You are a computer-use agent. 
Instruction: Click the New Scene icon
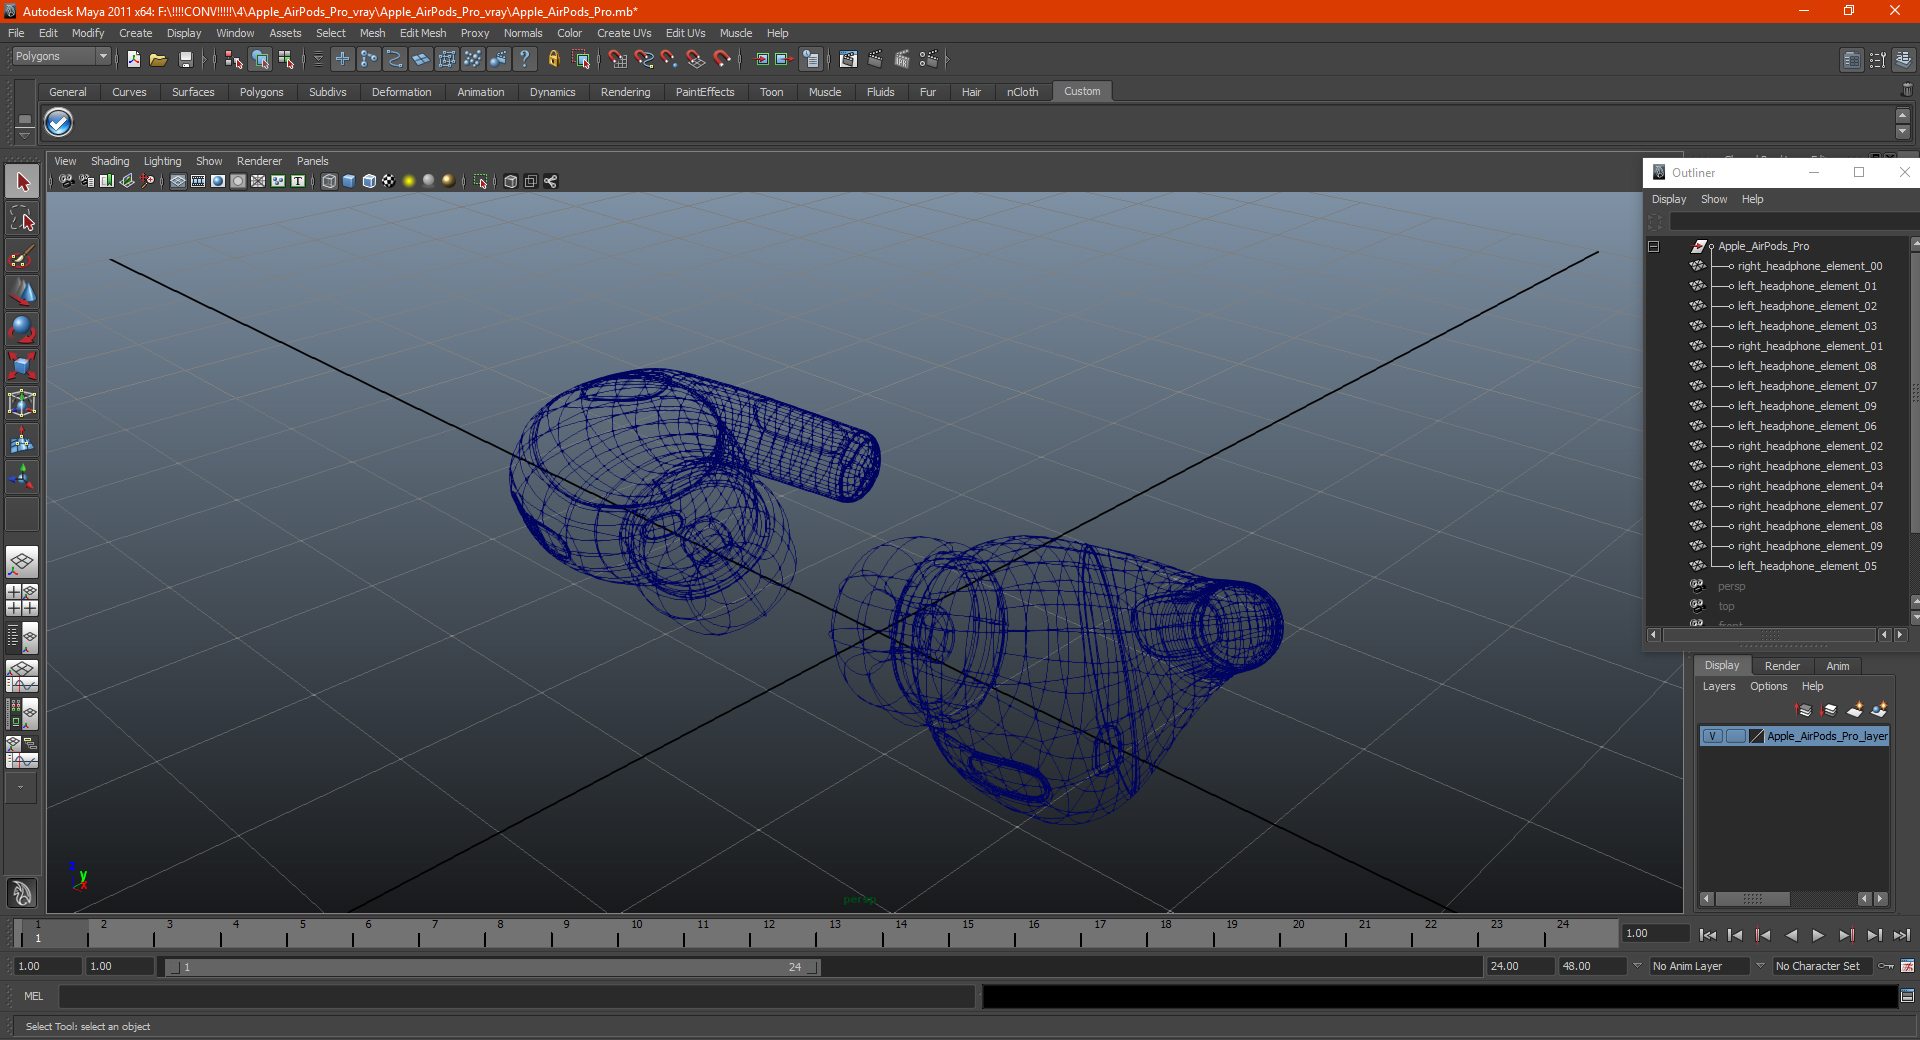[x=134, y=60]
